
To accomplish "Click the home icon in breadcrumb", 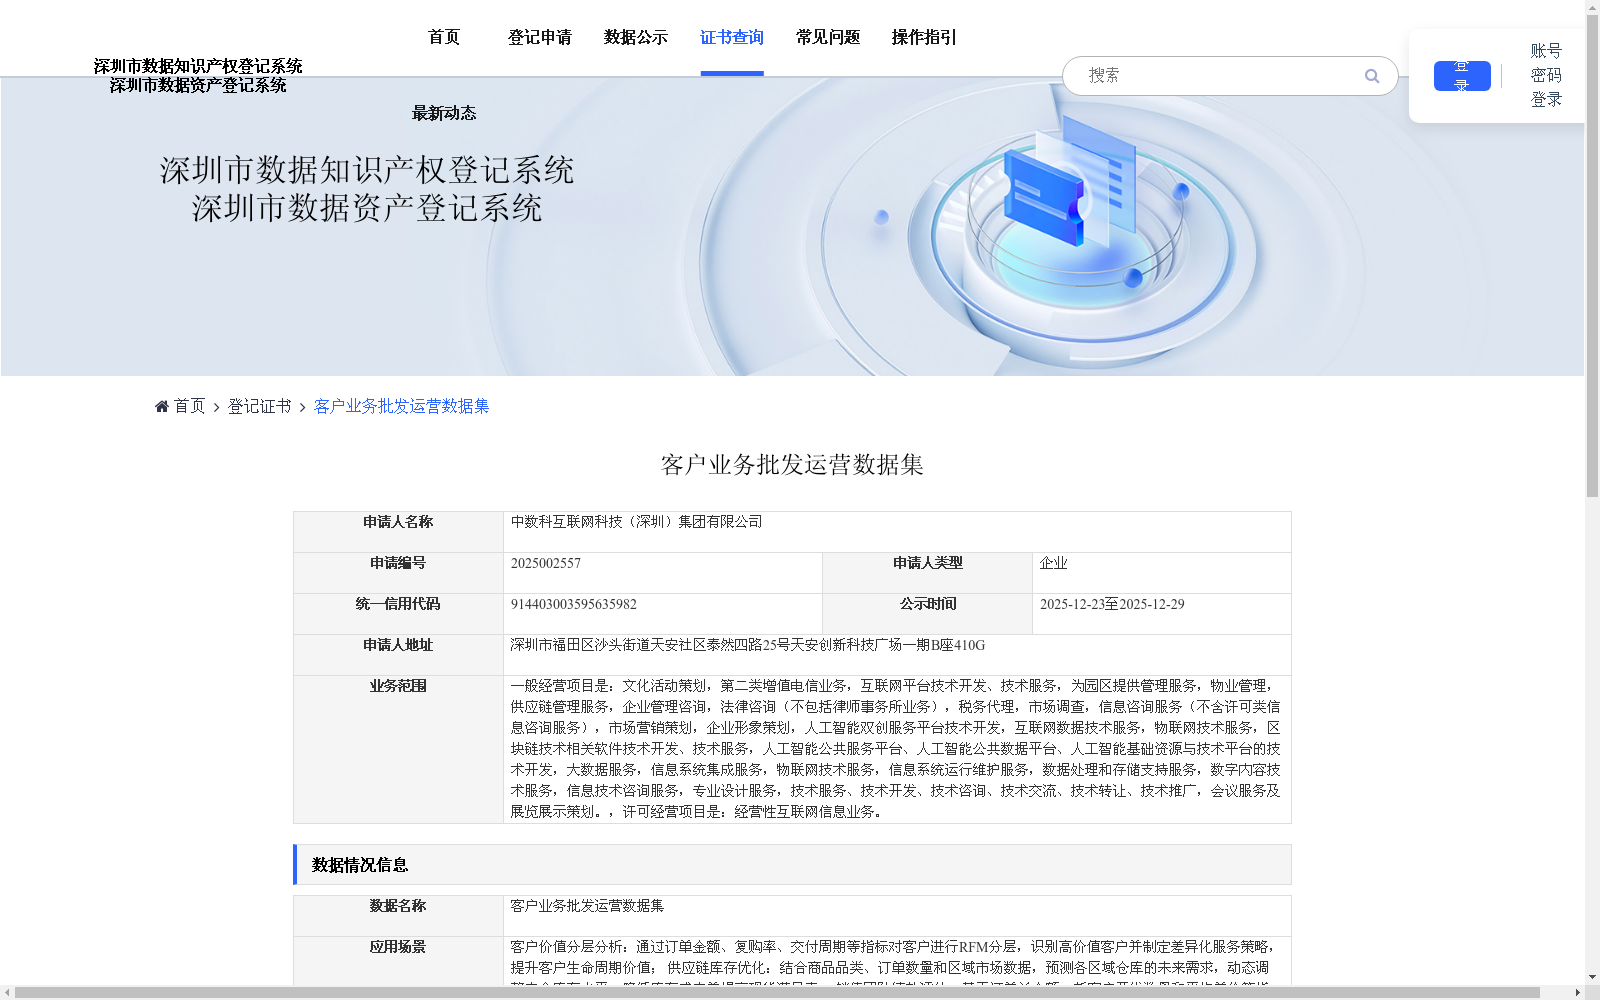I will pos(162,406).
